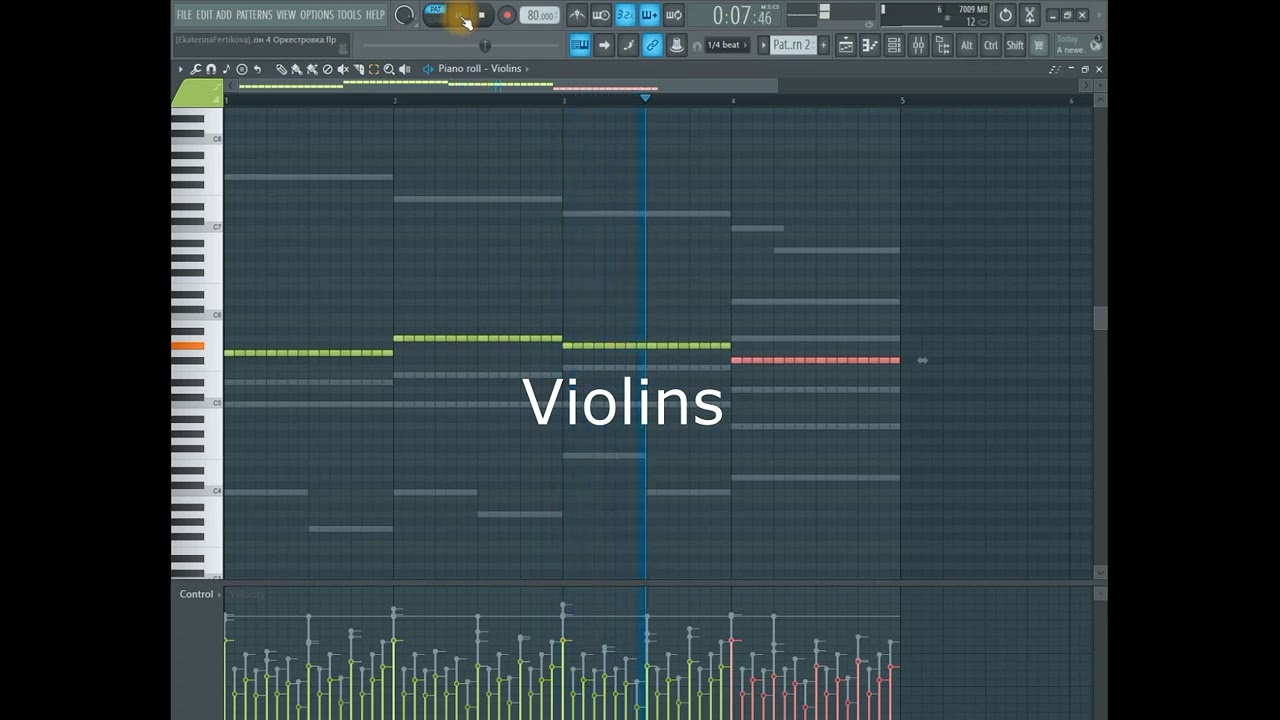Click the top hat multilink controllers icon
This screenshot has height=720, width=1280.
pyautogui.click(x=677, y=45)
